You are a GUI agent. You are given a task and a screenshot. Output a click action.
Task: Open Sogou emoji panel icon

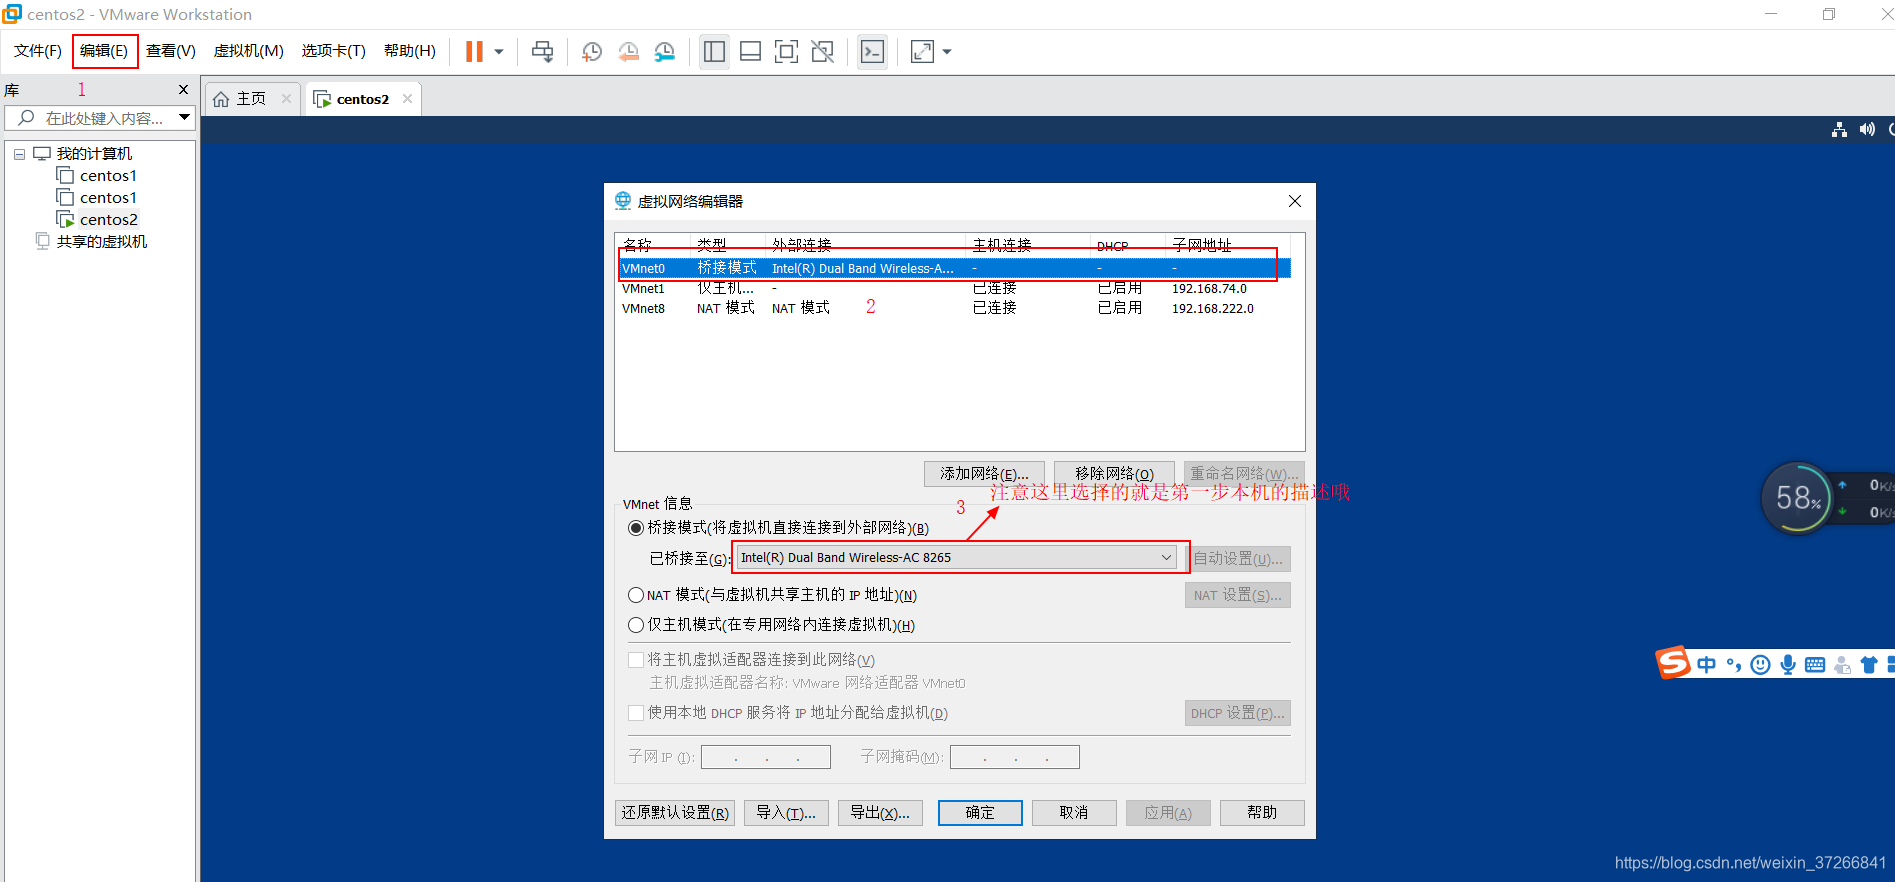point(1761,665)
